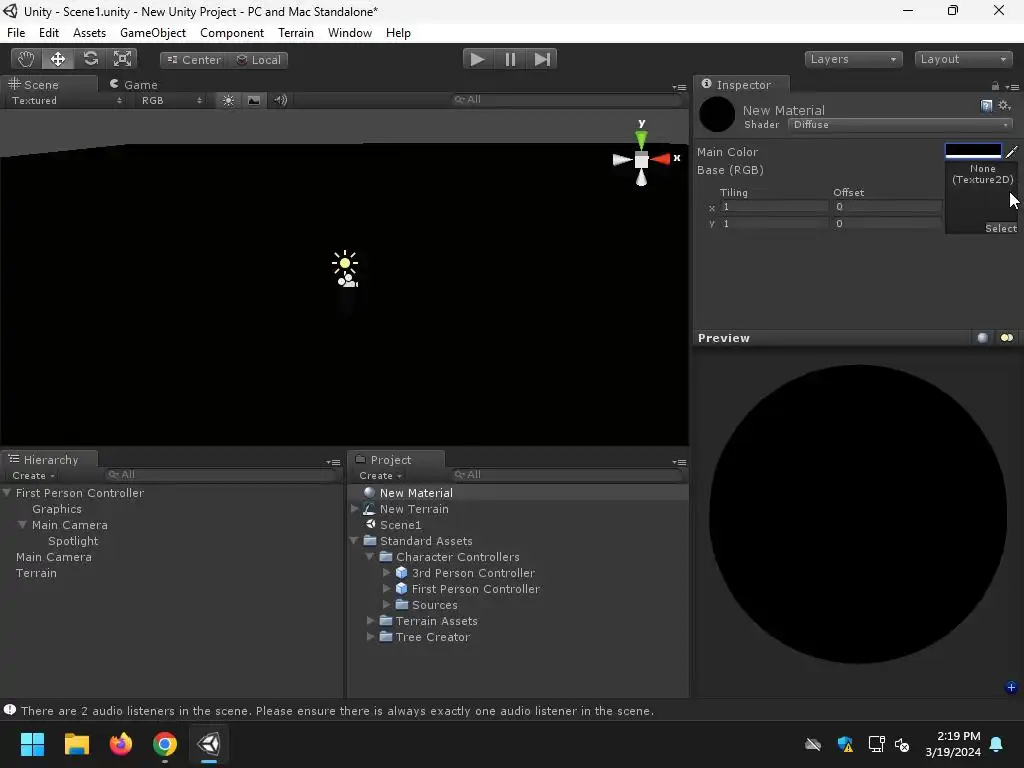Select the Rotate tool
The width and height of the screenshot is (1024, 768).
pyautogui.click(x=90, y=59)
